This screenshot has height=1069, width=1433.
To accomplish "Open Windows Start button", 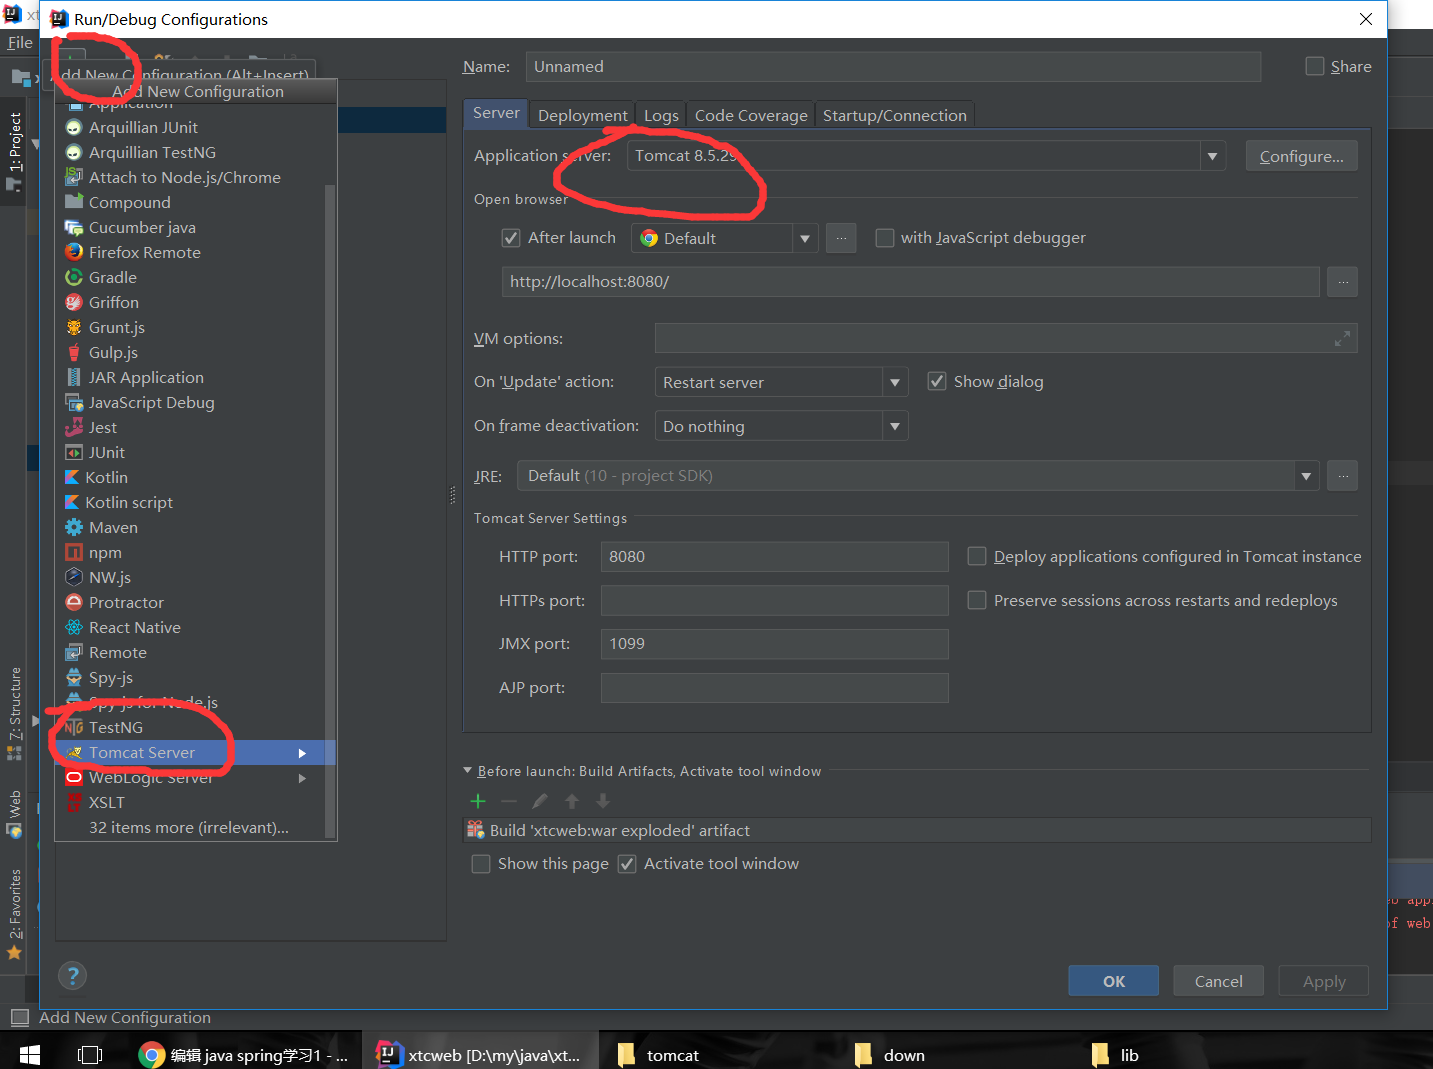I will point(29,1055).
